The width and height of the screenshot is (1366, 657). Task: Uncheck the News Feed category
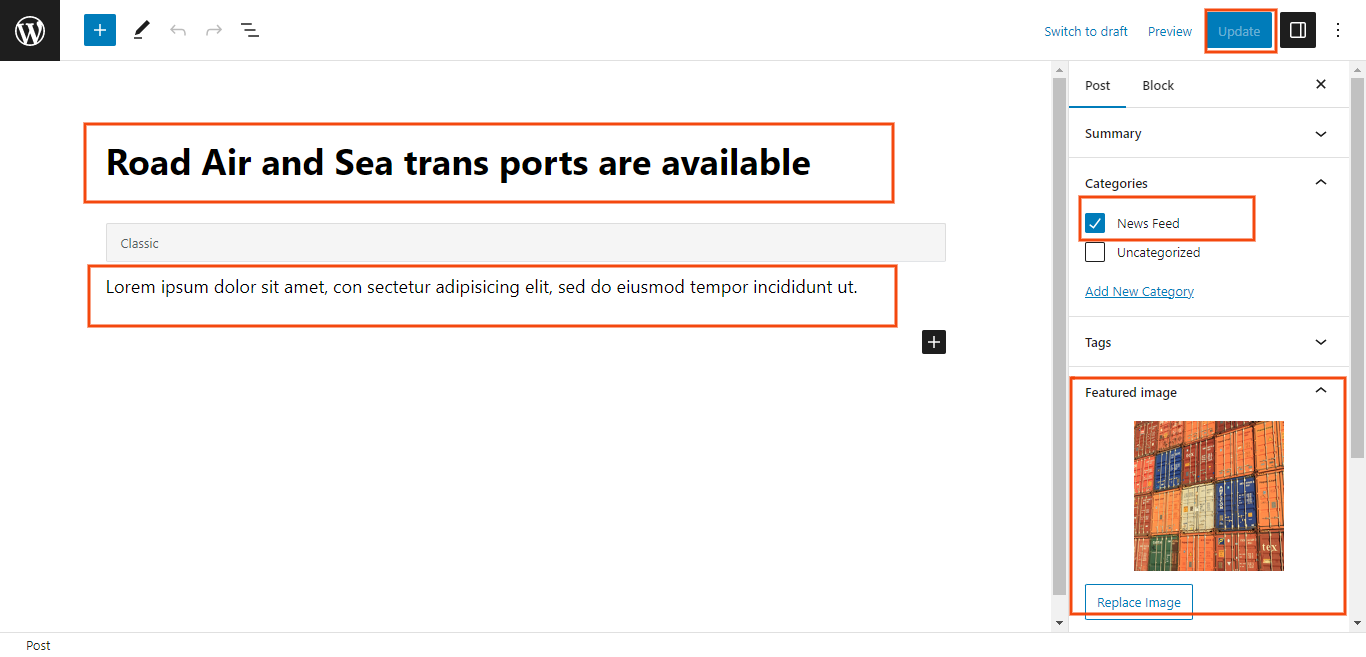[1095, 223]
